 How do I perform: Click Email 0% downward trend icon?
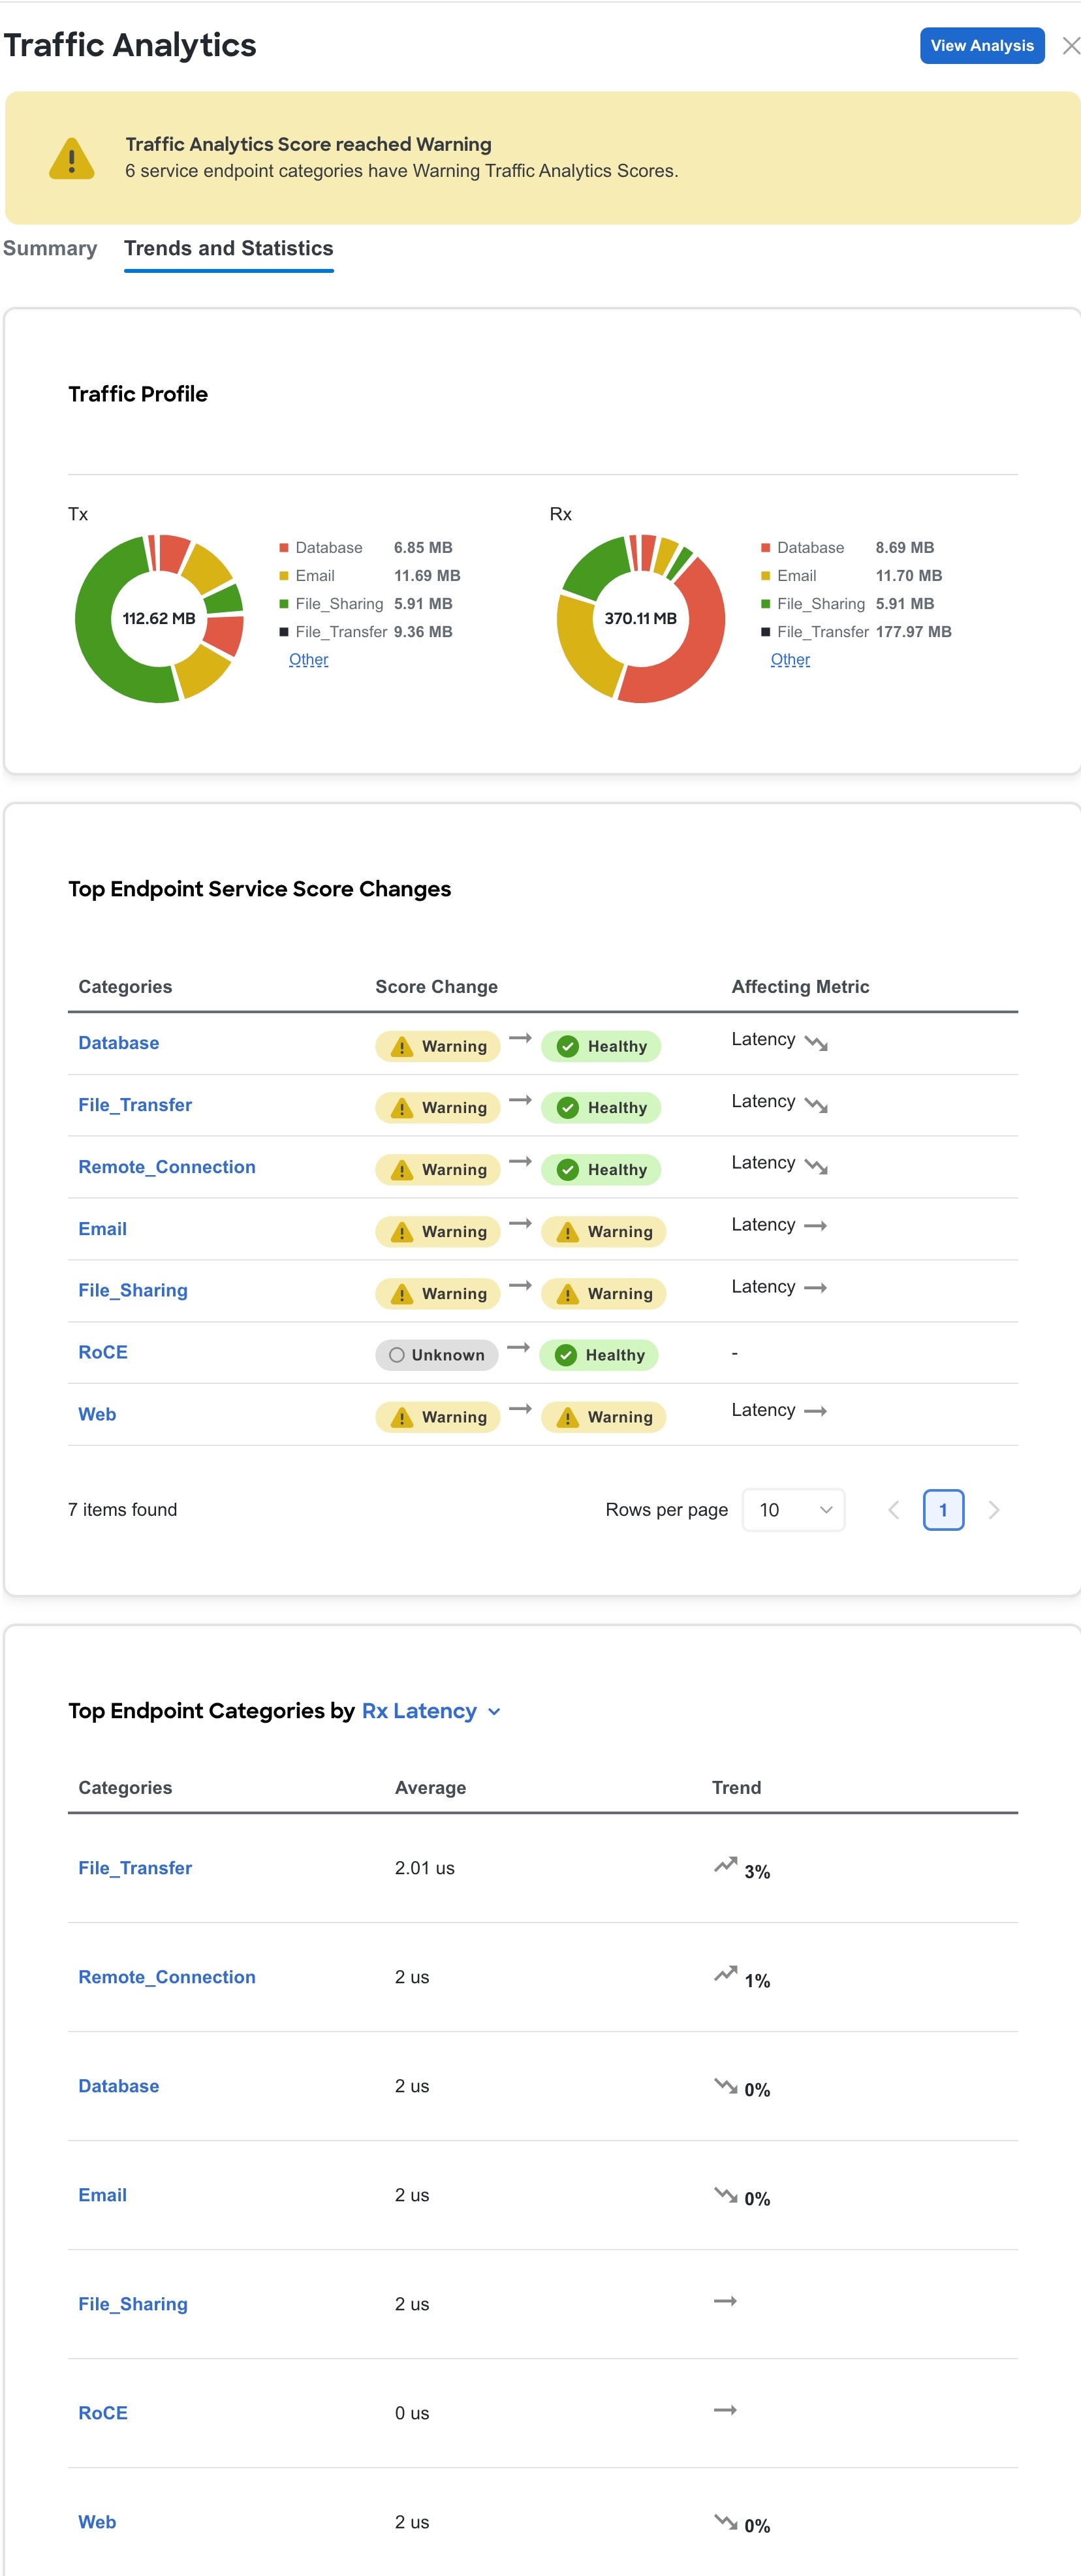725,2194
